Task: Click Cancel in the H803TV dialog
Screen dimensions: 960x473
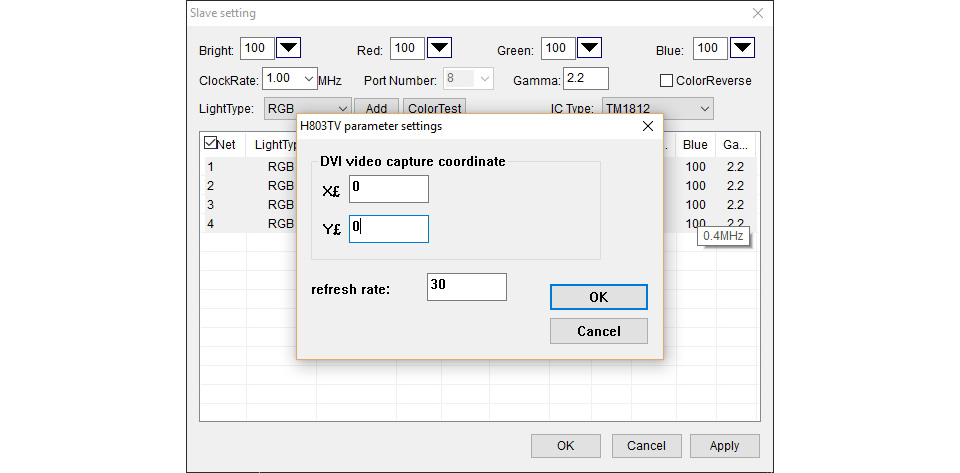Action: [599, 331]
